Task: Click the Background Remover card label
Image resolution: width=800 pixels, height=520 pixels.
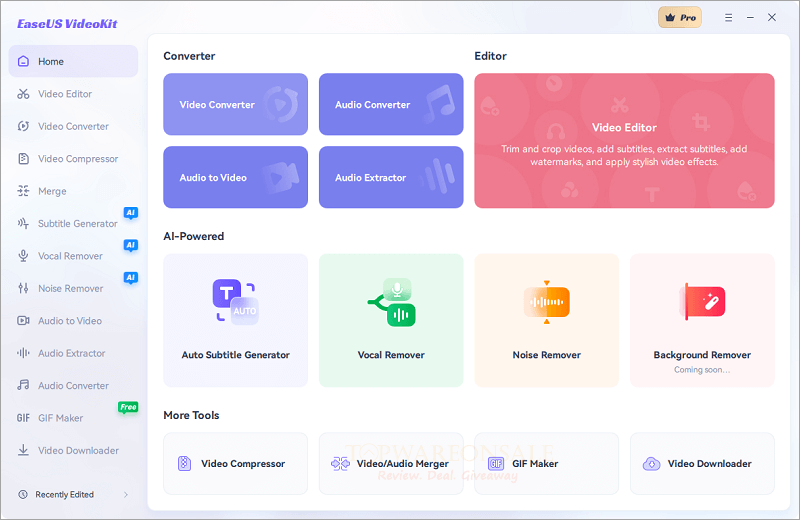Action: pos(702,355)
